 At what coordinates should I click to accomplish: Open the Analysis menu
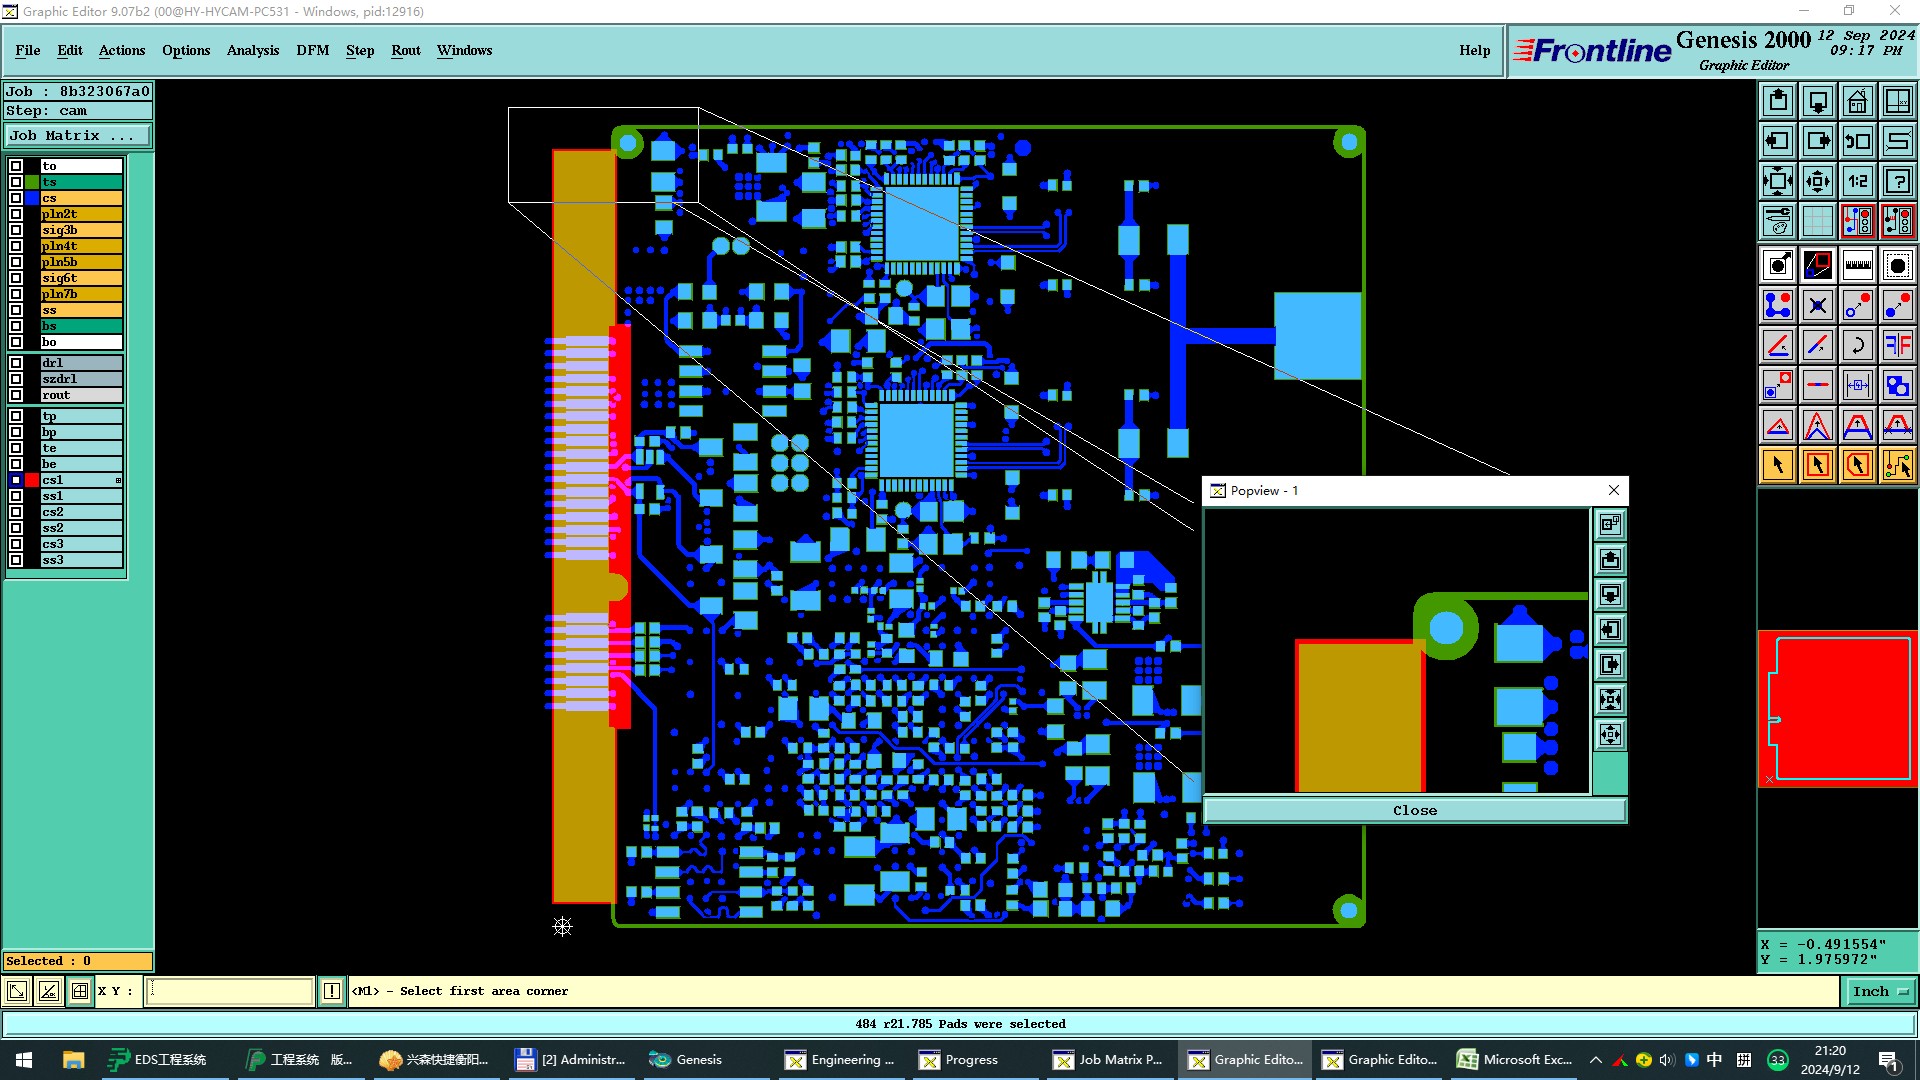click(252, 50)
